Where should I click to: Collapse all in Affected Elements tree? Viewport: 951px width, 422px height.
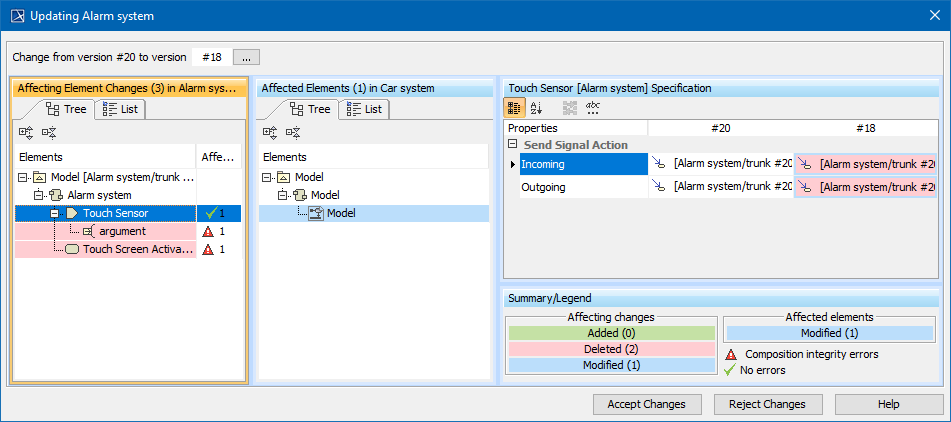tap(292, 131)
